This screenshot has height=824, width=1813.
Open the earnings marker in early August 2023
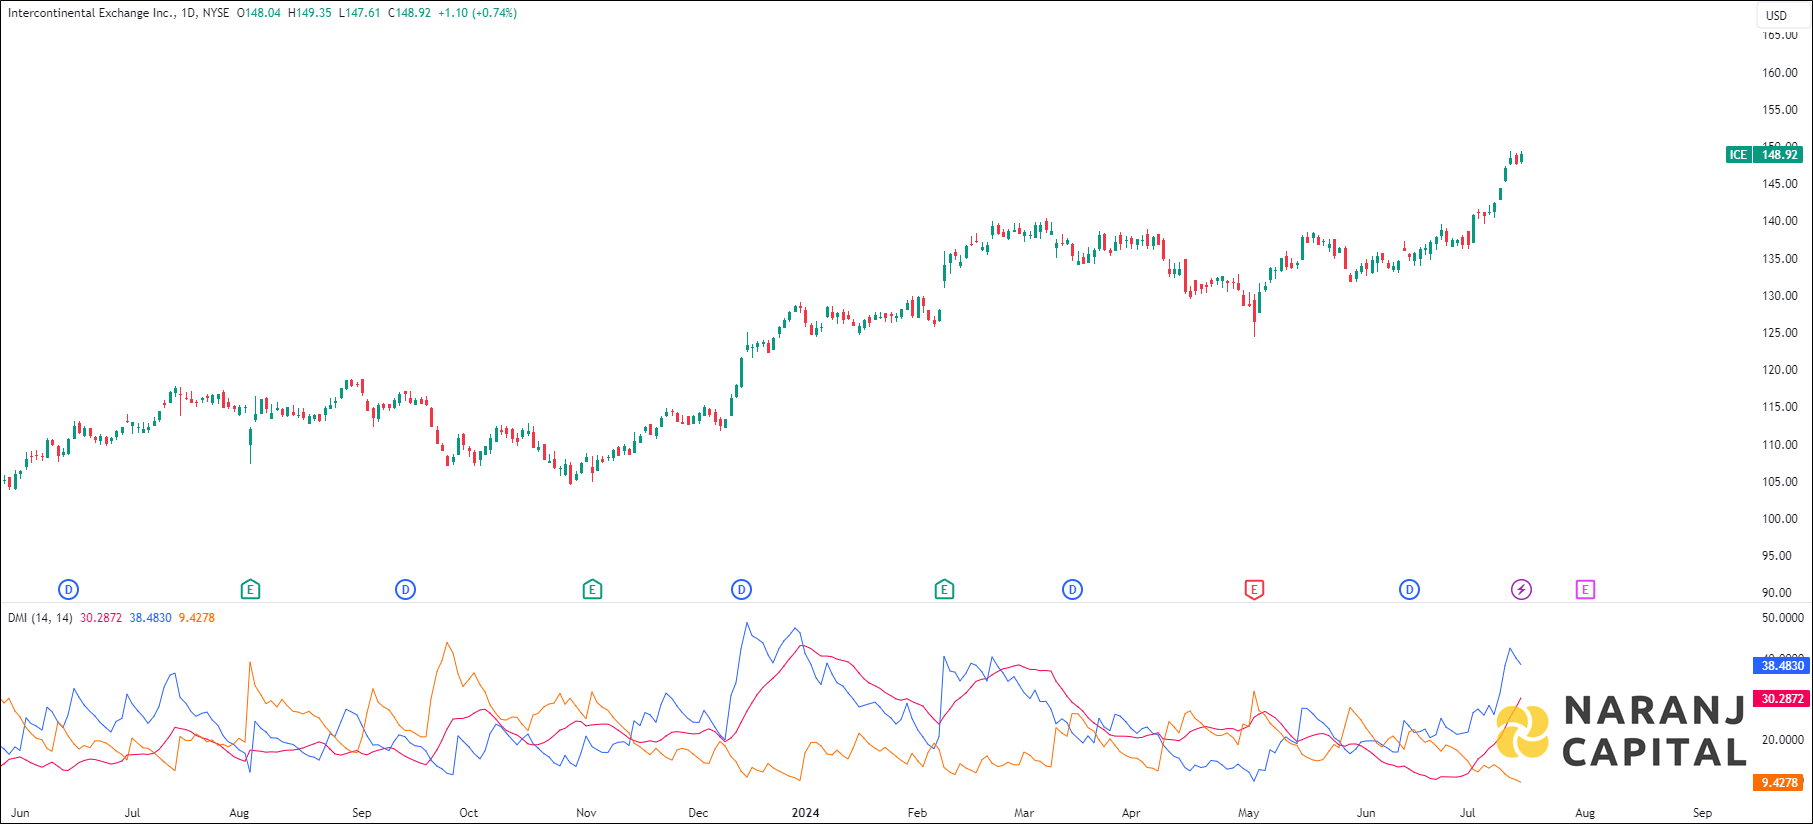click(250, 590)
